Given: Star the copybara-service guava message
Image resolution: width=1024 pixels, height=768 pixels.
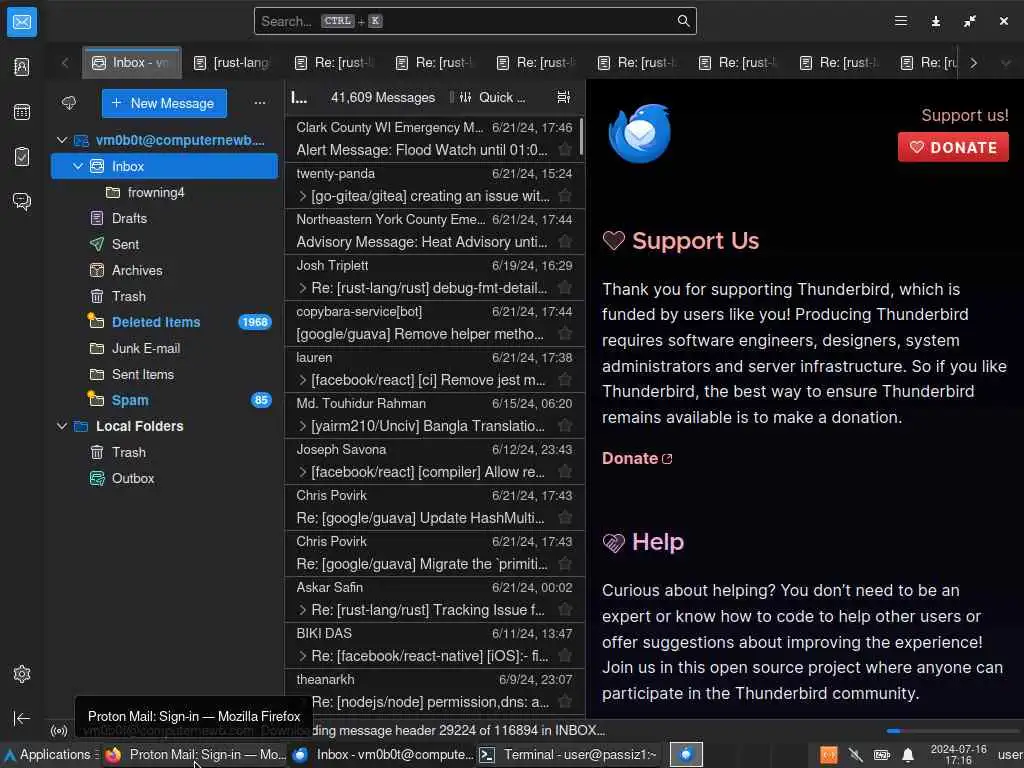Looking at the screenshot, I should coord(565,334).
